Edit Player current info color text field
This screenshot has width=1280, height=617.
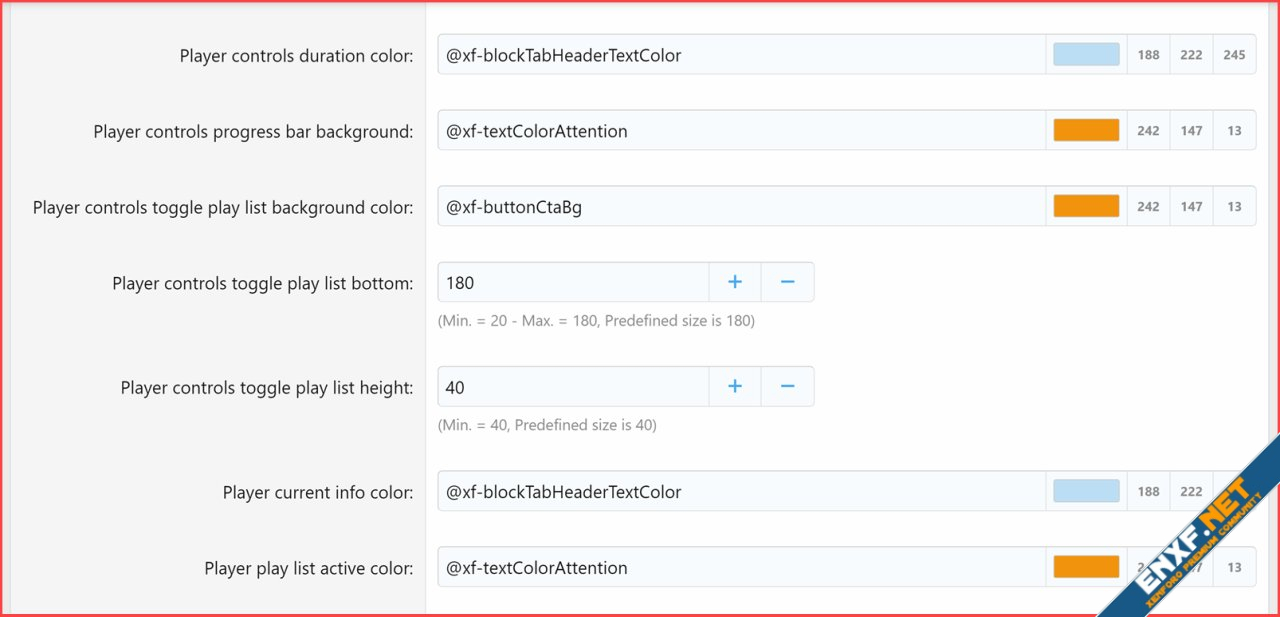(x=745, y=491)
